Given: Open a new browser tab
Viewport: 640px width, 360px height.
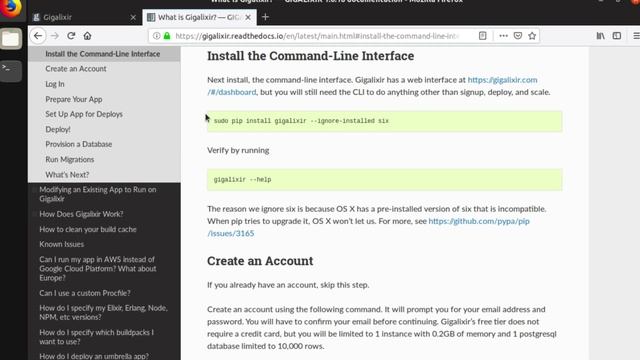Looking at the screenshot, I should click(265, 17).
